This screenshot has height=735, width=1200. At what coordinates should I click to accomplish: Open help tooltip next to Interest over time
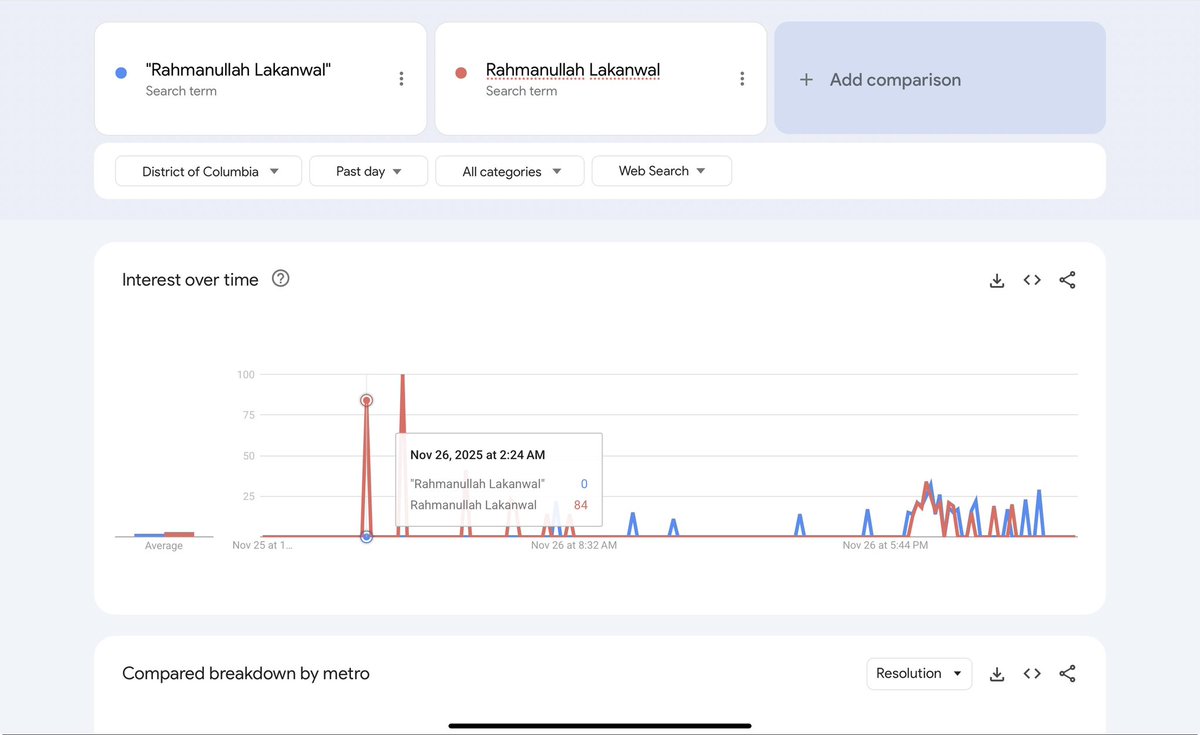pyautogui.click(x=280, y=279)
